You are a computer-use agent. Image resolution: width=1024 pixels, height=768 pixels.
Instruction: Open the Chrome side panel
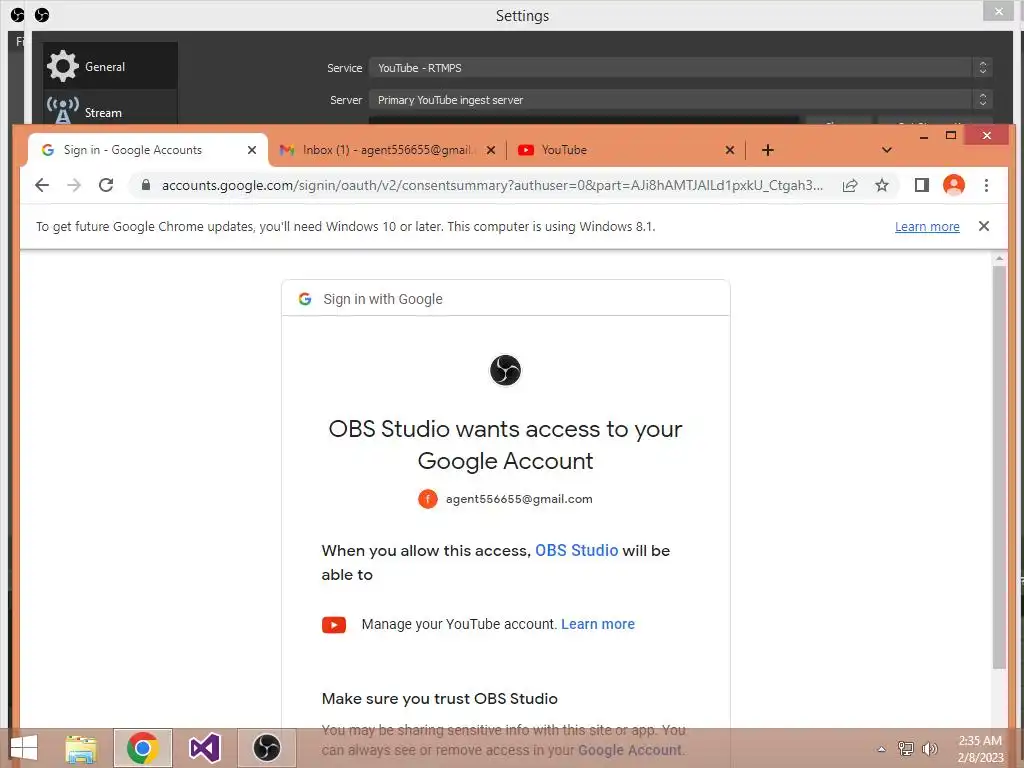point(921,185)
